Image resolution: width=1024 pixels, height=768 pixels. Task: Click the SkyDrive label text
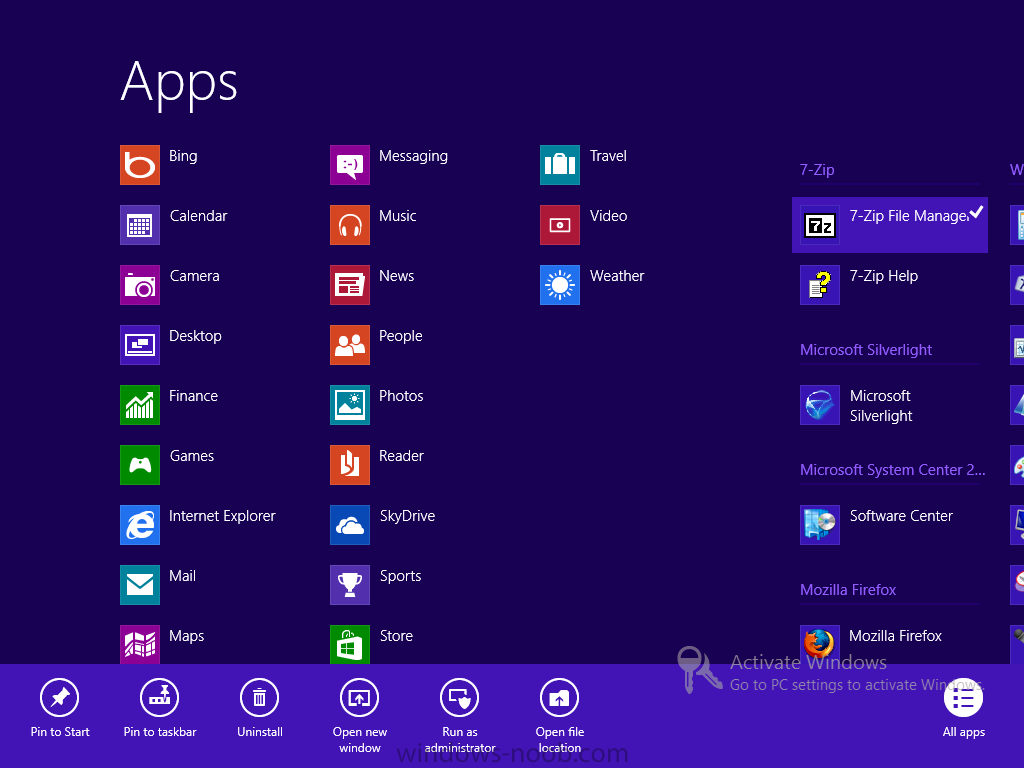coord(408,516)
